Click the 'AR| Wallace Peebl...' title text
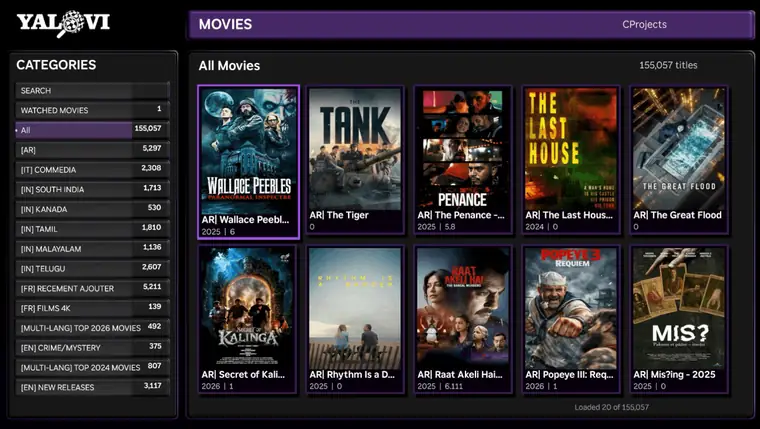The width and height of the screenshot is (760, 429). 245,220
